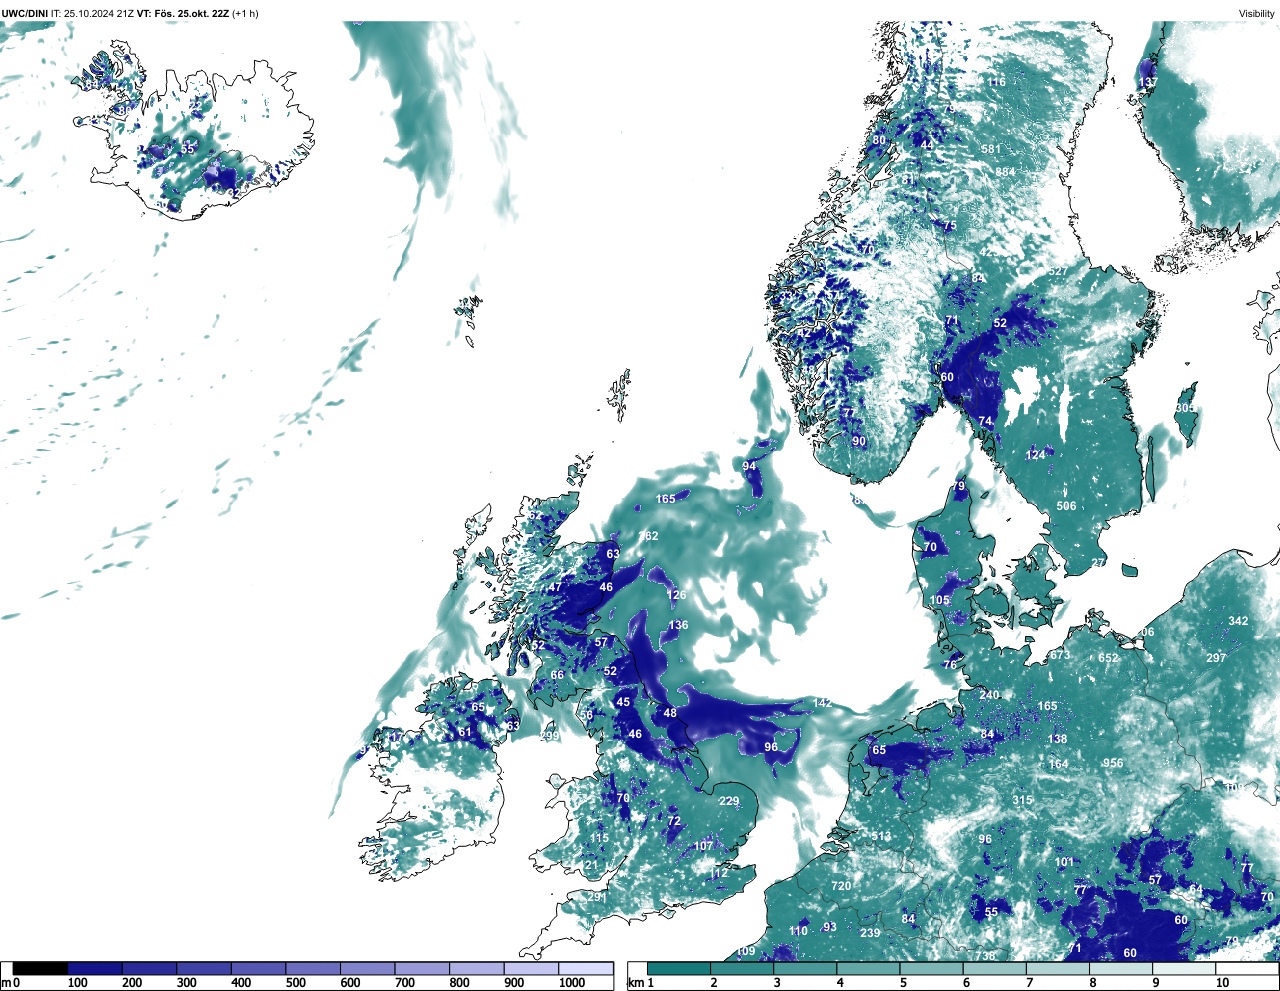
Task: Click the '(+1 h)' forecast offset text
Action: (246, 13)
